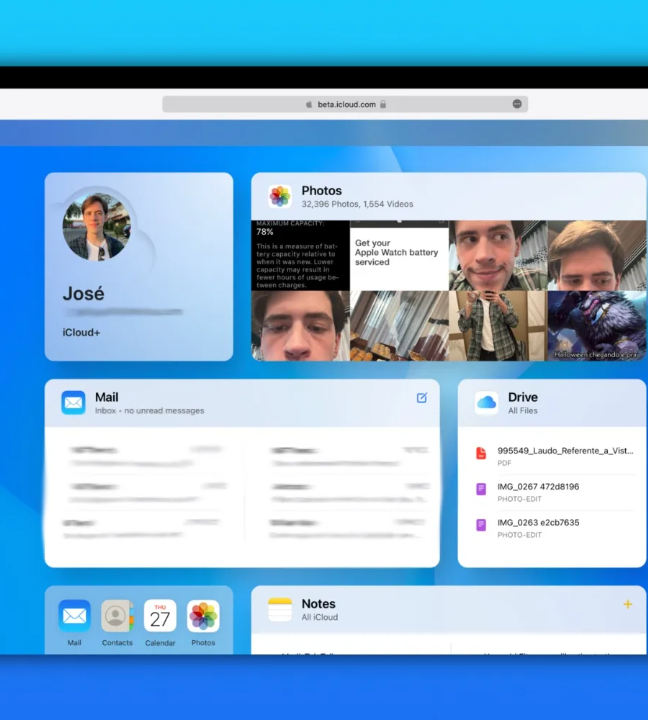This screenshot has width=648, height=720.
Task: Click the Photos widget title
Action: click(x=321, y=191)
